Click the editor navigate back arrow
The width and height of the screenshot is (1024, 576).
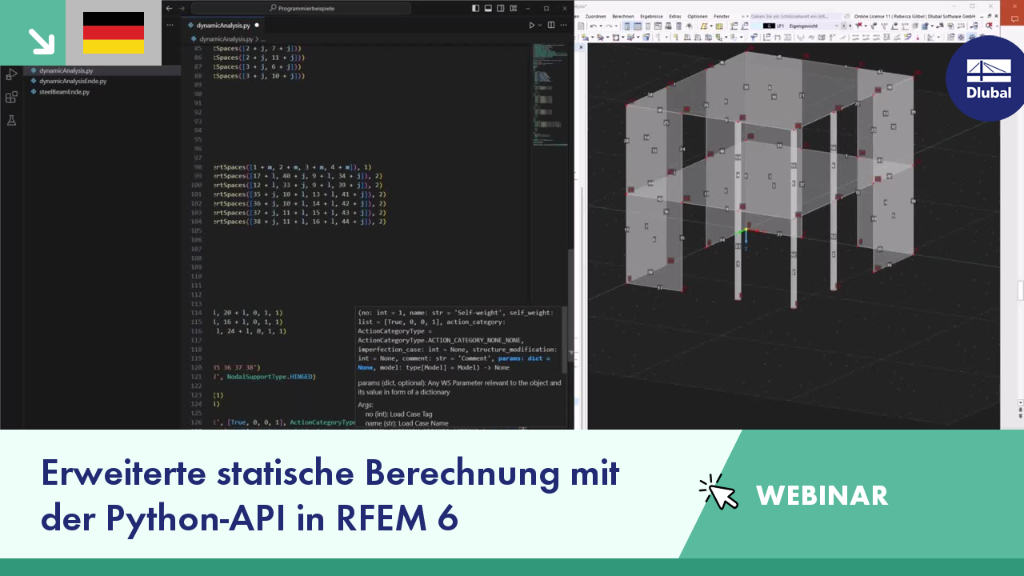(x=169, y=8)
